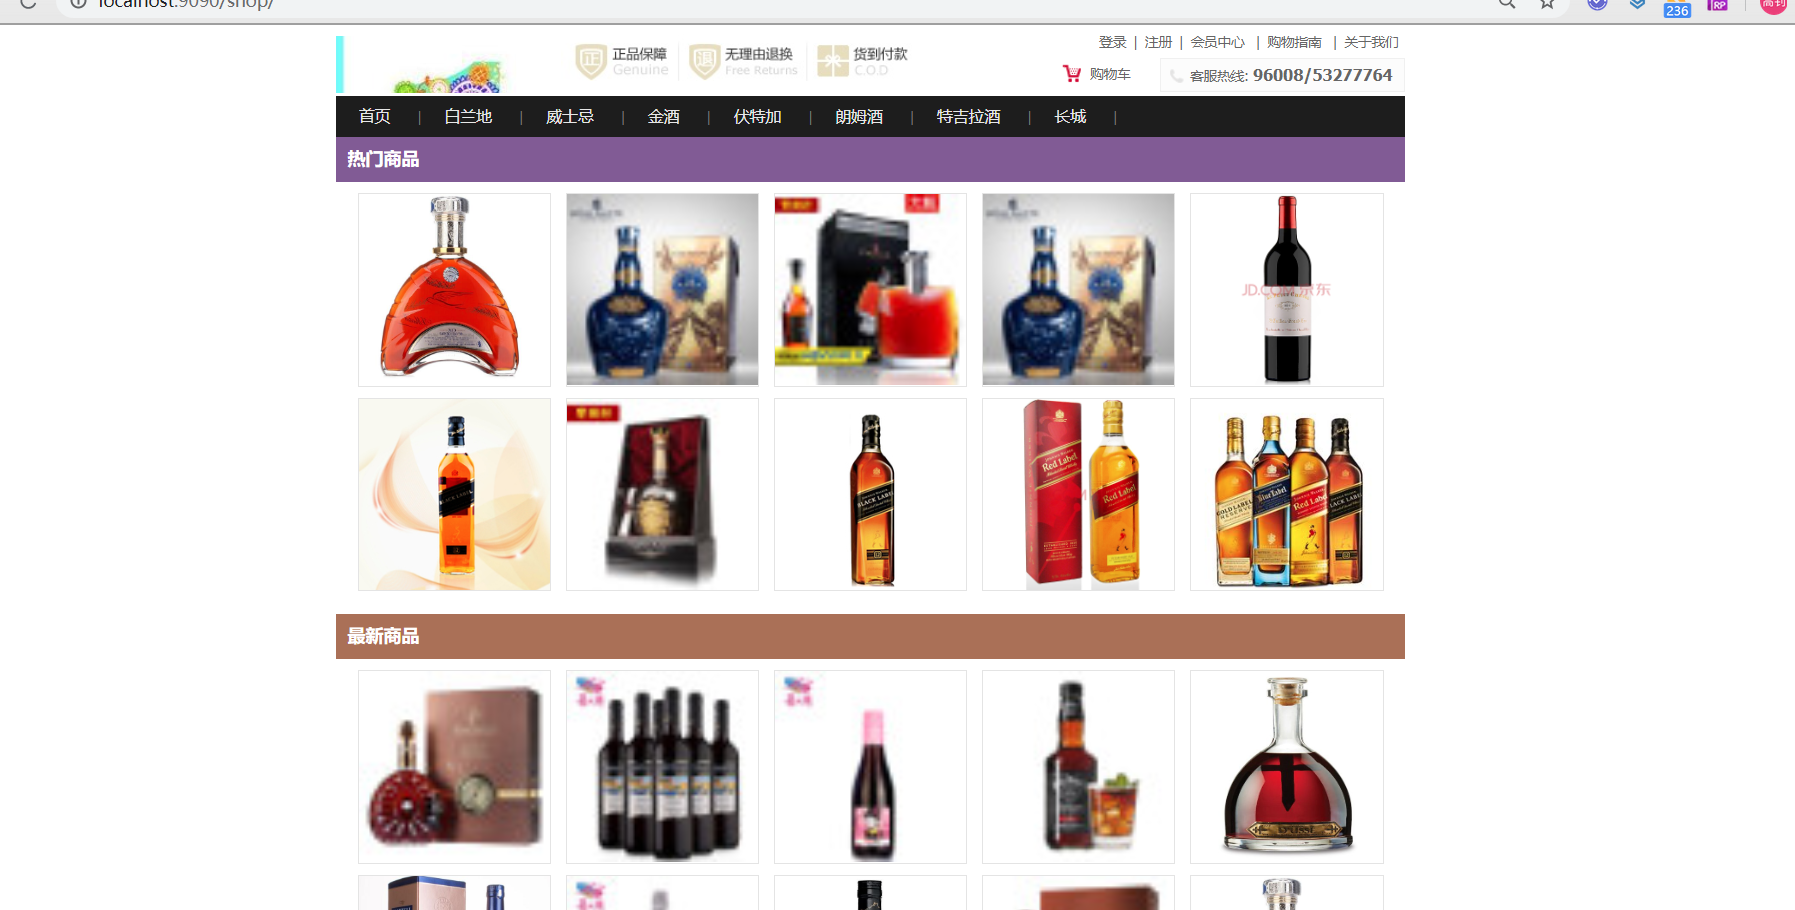Open the second hot product blue Royal Salute
Image resolution: width=1795 pixels, height=910 pixels.
pos(662,290)
